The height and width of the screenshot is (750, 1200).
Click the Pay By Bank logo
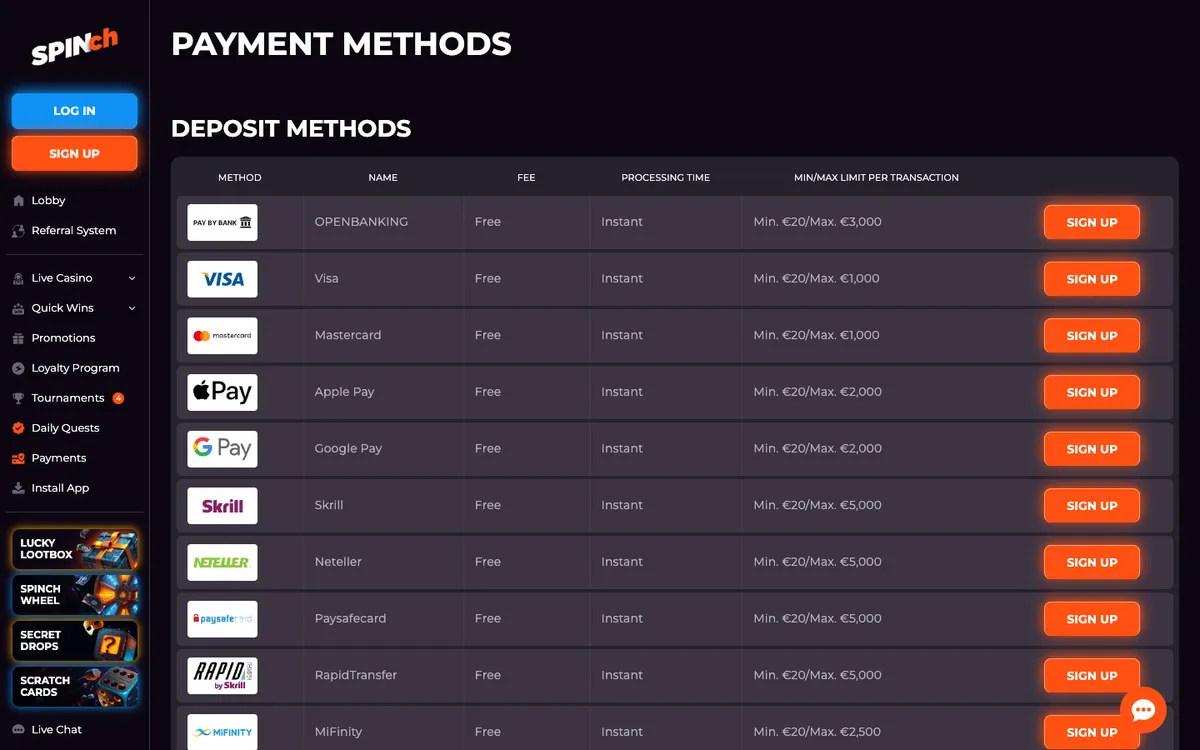click(x=222, y=222)
